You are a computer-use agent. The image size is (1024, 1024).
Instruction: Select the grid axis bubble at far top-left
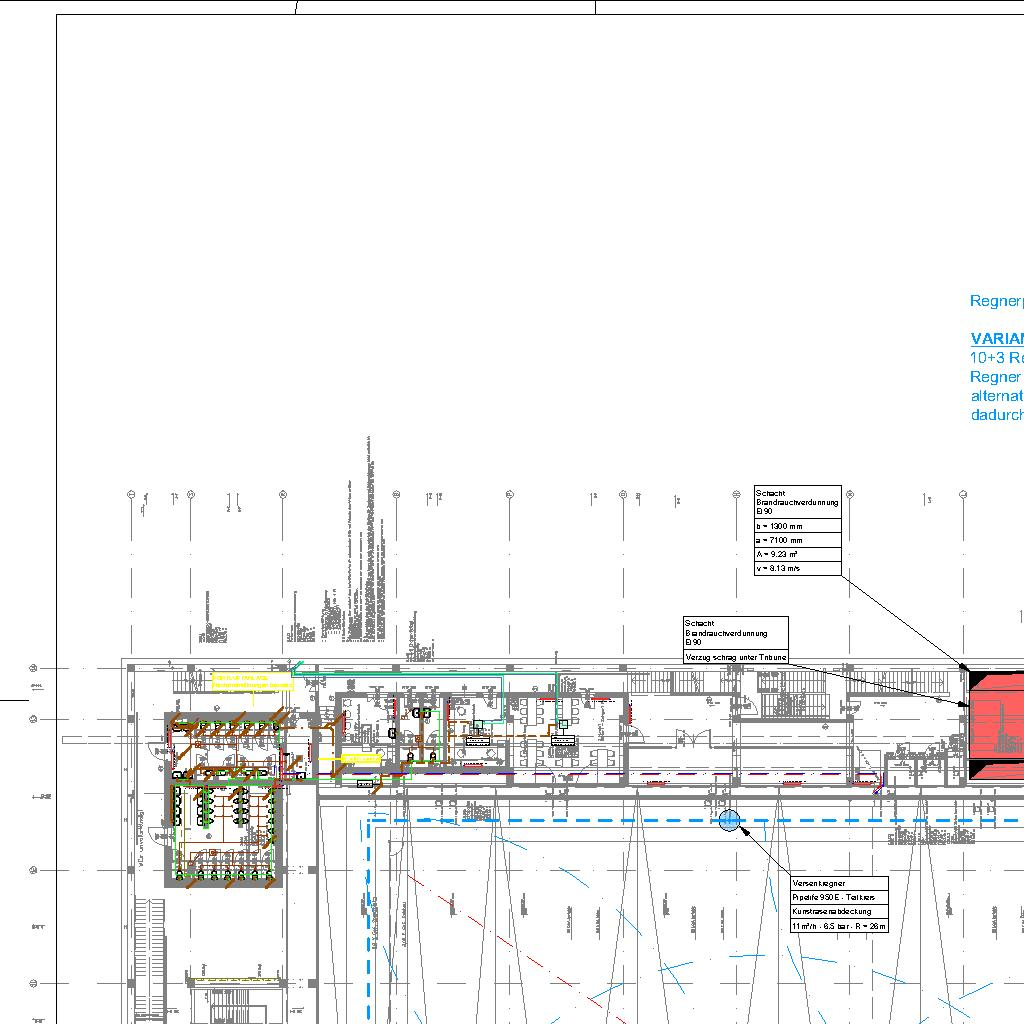point(131,495)
